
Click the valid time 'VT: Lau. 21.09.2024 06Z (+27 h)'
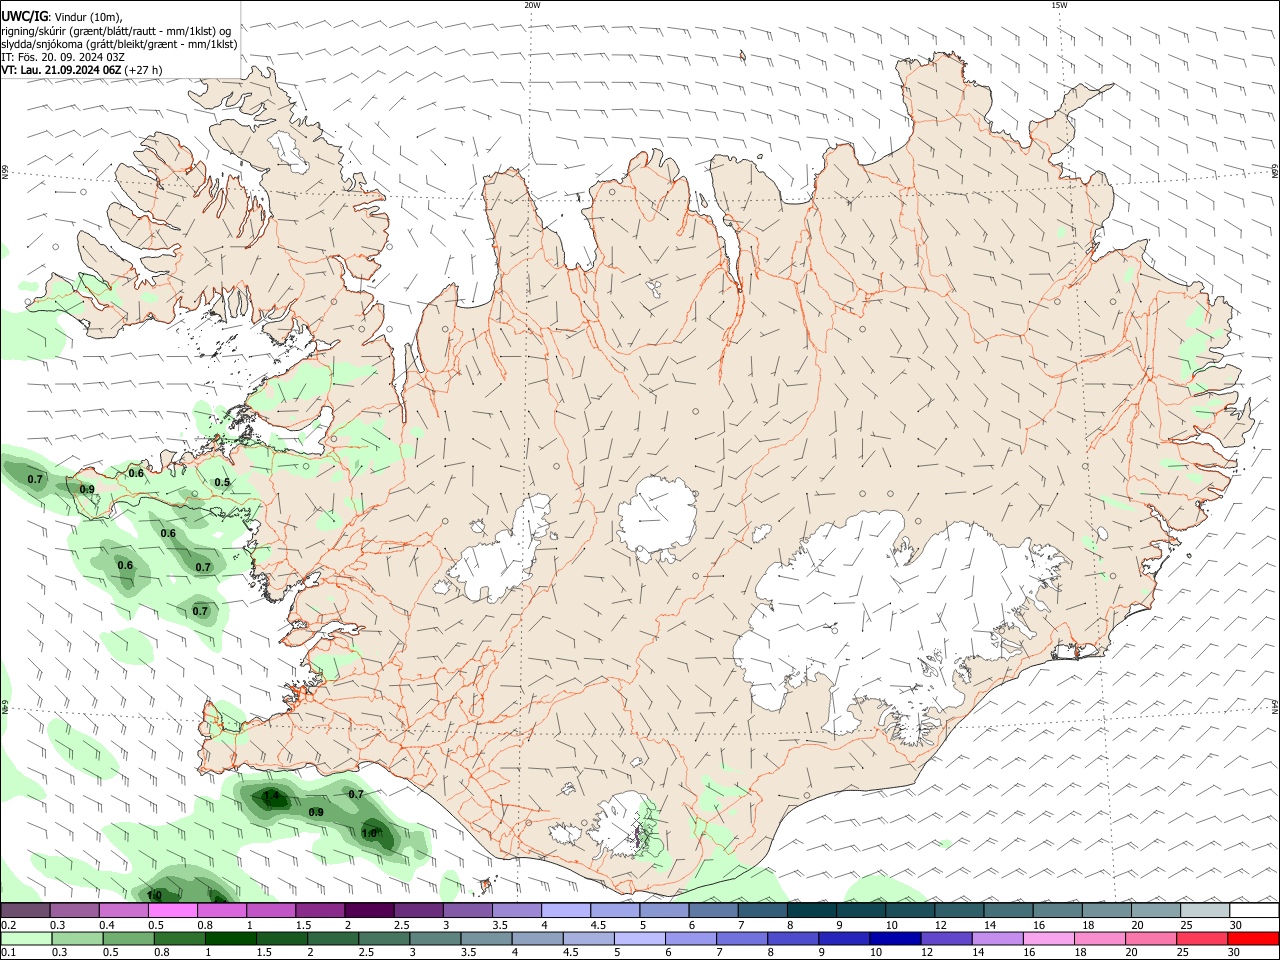click(x=82, y=70)
